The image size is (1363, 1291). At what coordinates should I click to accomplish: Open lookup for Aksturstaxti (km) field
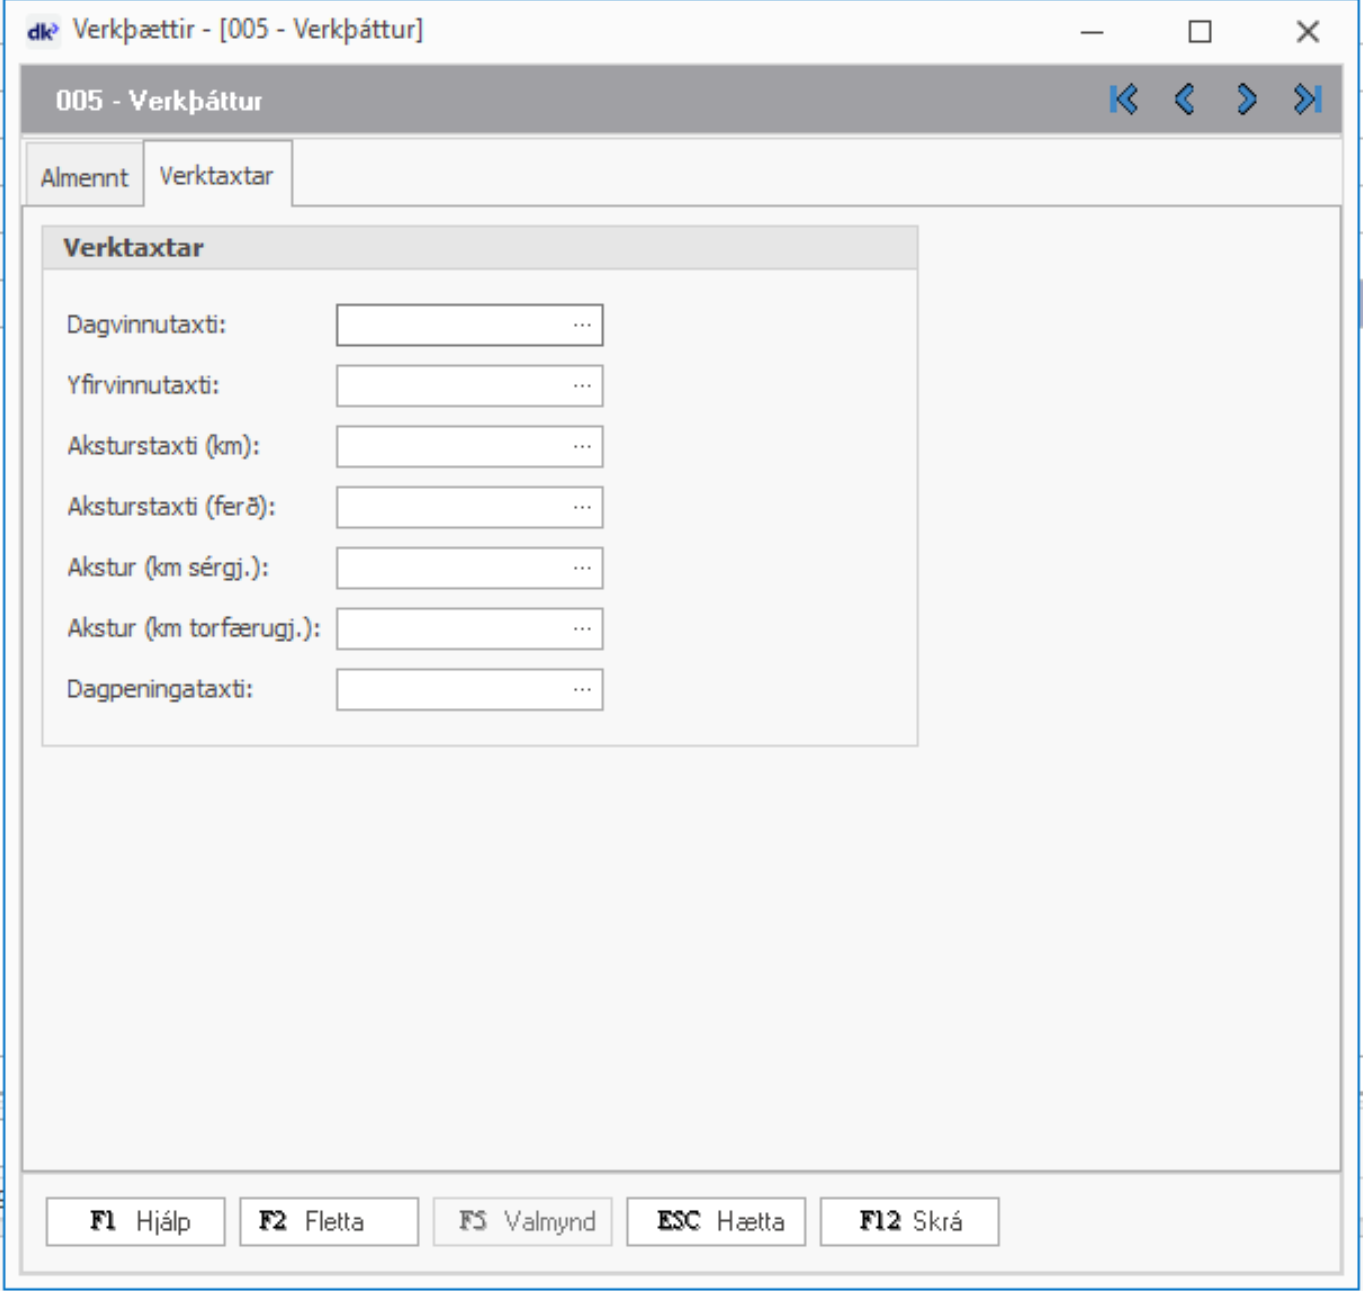(x=582, y=447)
